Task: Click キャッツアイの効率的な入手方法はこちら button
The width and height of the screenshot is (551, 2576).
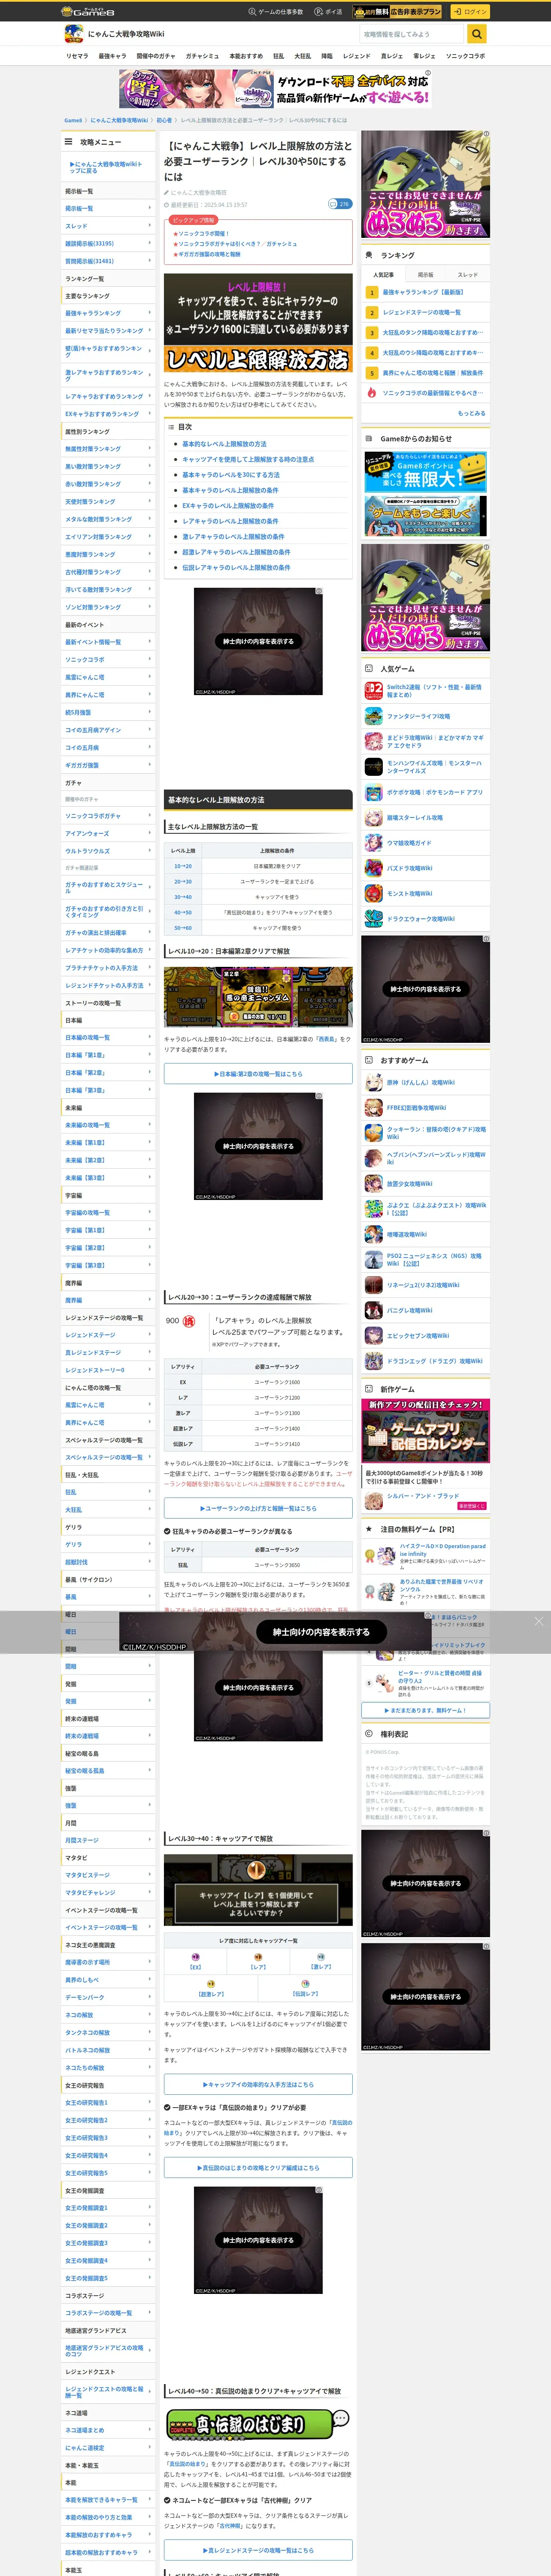Action: point(258,2085)
